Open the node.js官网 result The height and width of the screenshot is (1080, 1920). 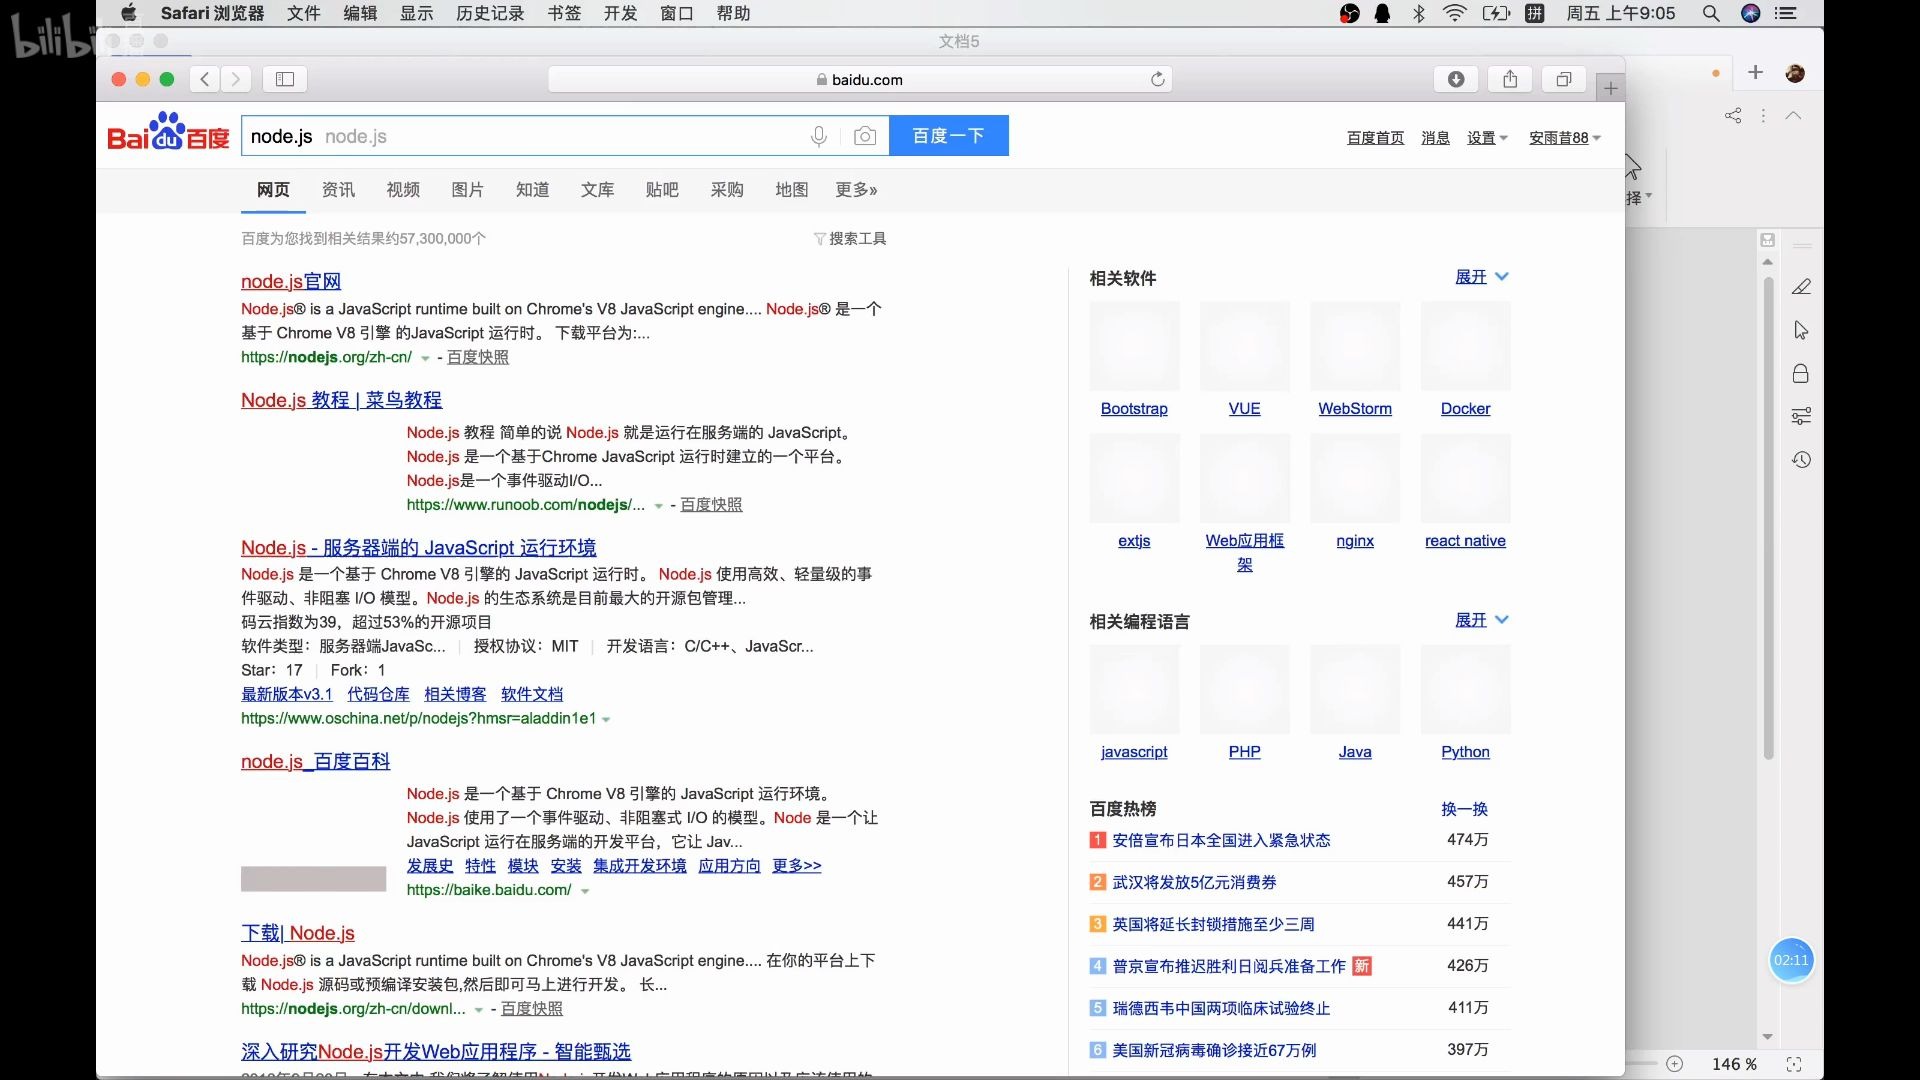point(291,282)
